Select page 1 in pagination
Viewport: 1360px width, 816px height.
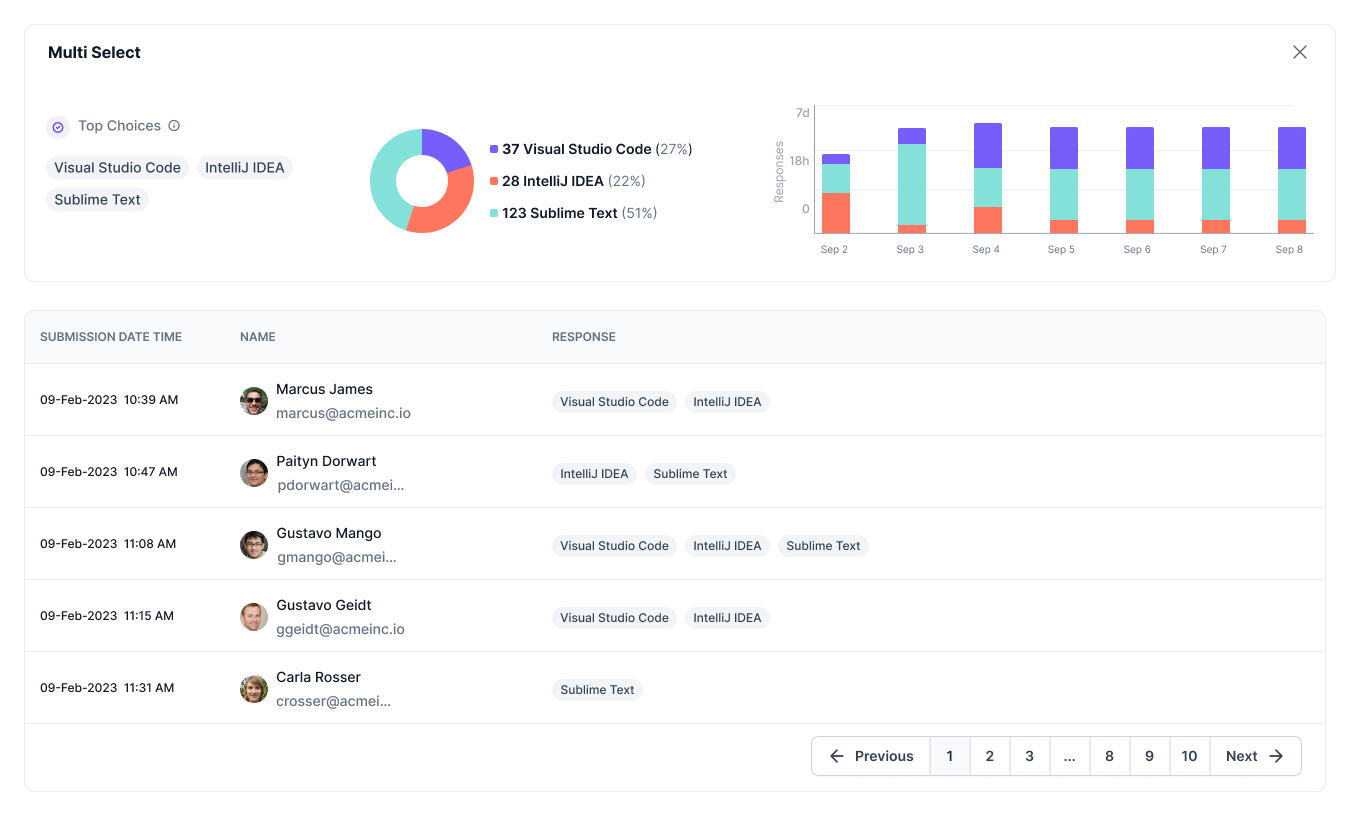pyautogui.click(x=950, y=756)
